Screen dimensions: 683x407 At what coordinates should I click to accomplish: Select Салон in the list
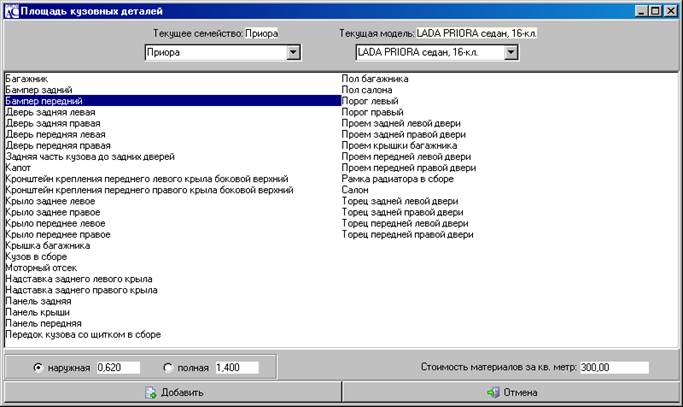(355, 190)
